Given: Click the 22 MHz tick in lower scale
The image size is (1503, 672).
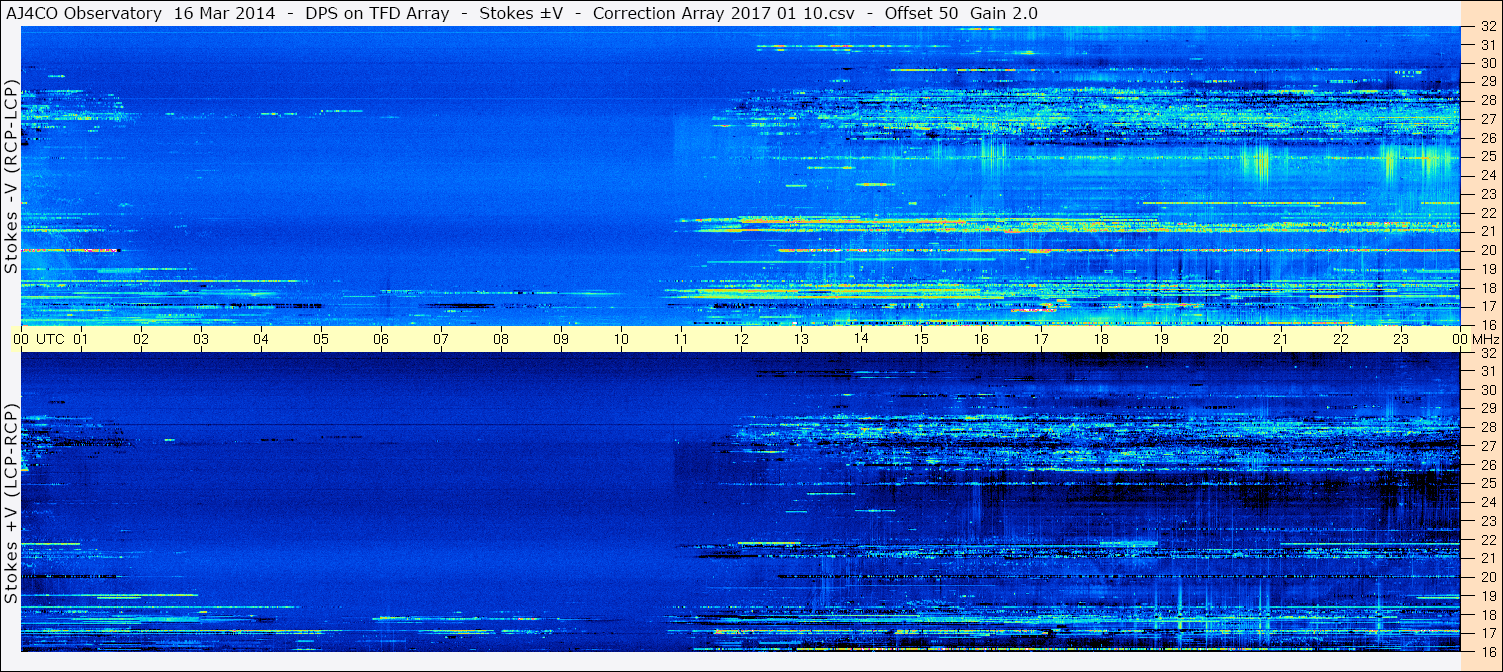Looking at the screenshot, I should tap(1486, 539).
